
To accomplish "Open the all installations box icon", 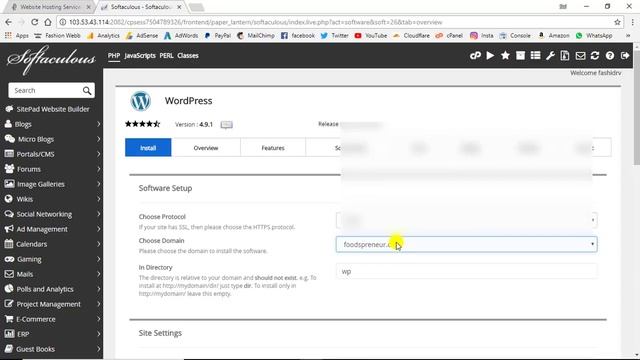I will [520, 56].
